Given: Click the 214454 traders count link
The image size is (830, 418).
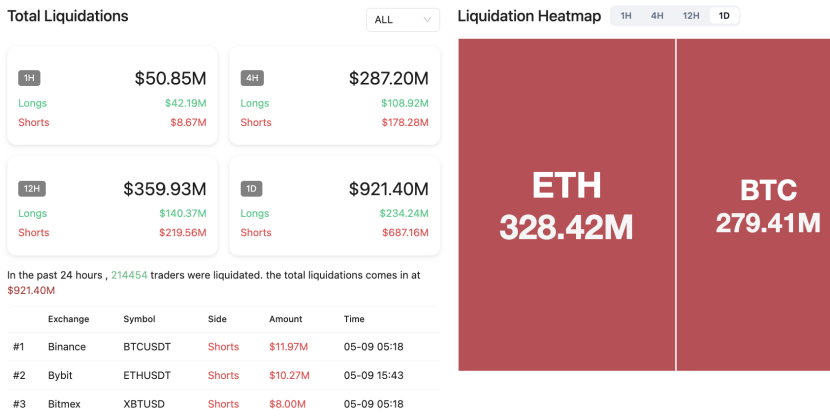Looking at the screenshot, I should pos(129,275).
